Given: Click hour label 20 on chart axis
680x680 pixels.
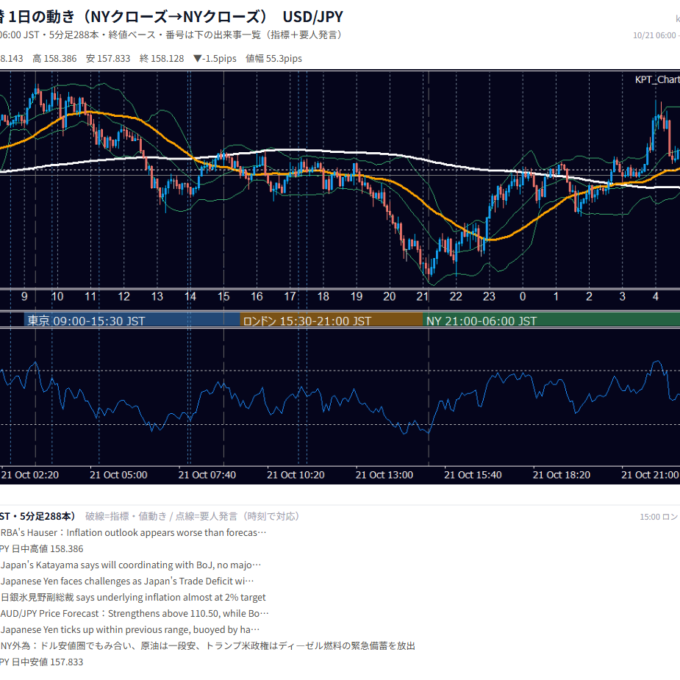Looking at the screenshot, I should pos(389,297).
